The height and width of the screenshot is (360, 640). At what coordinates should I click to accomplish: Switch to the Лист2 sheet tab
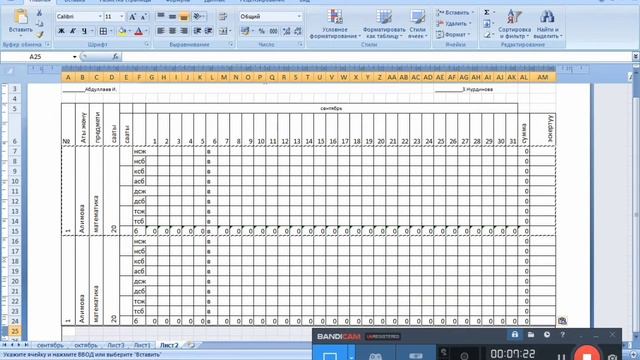point(169,345)
